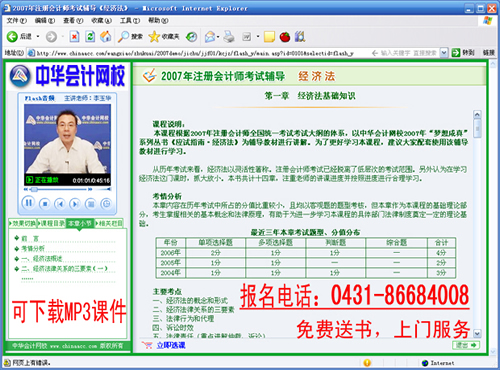
Task: Click the research toolbar icon after the tomato
Action: [x=300, y=37]
